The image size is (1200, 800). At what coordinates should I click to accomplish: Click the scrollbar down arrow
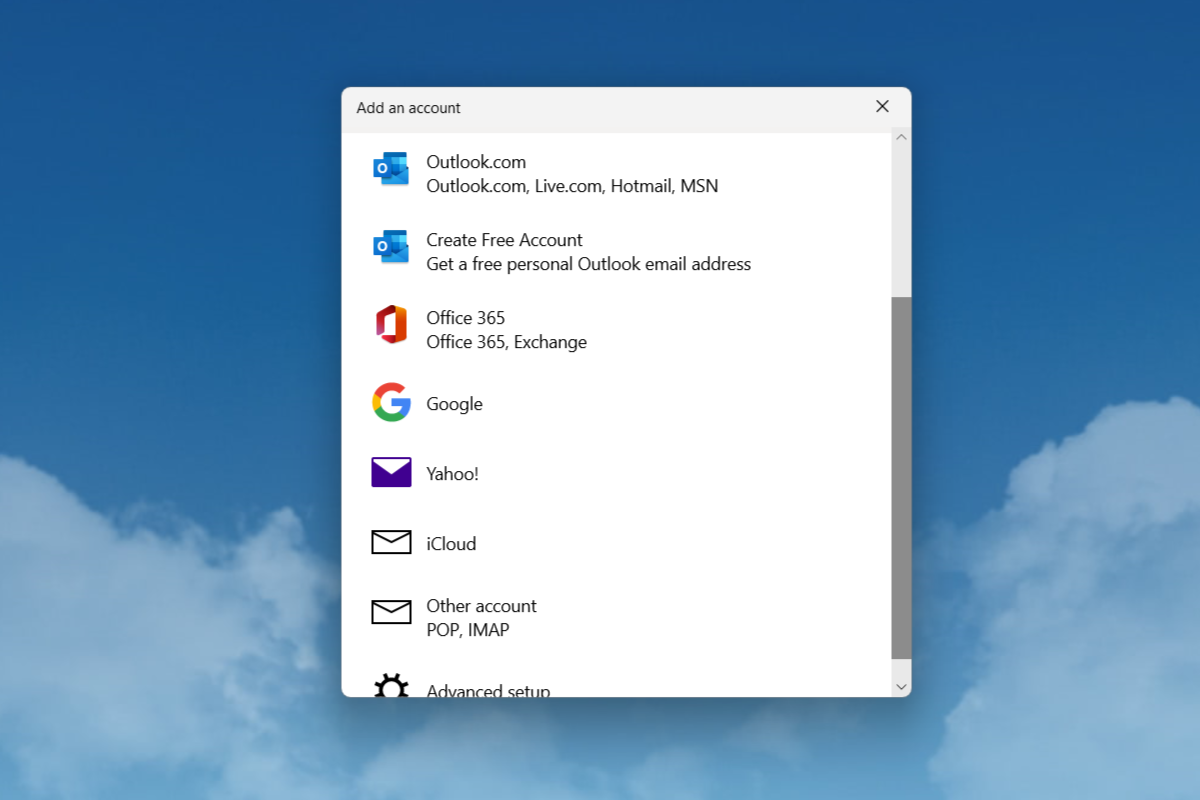(901, 687)
